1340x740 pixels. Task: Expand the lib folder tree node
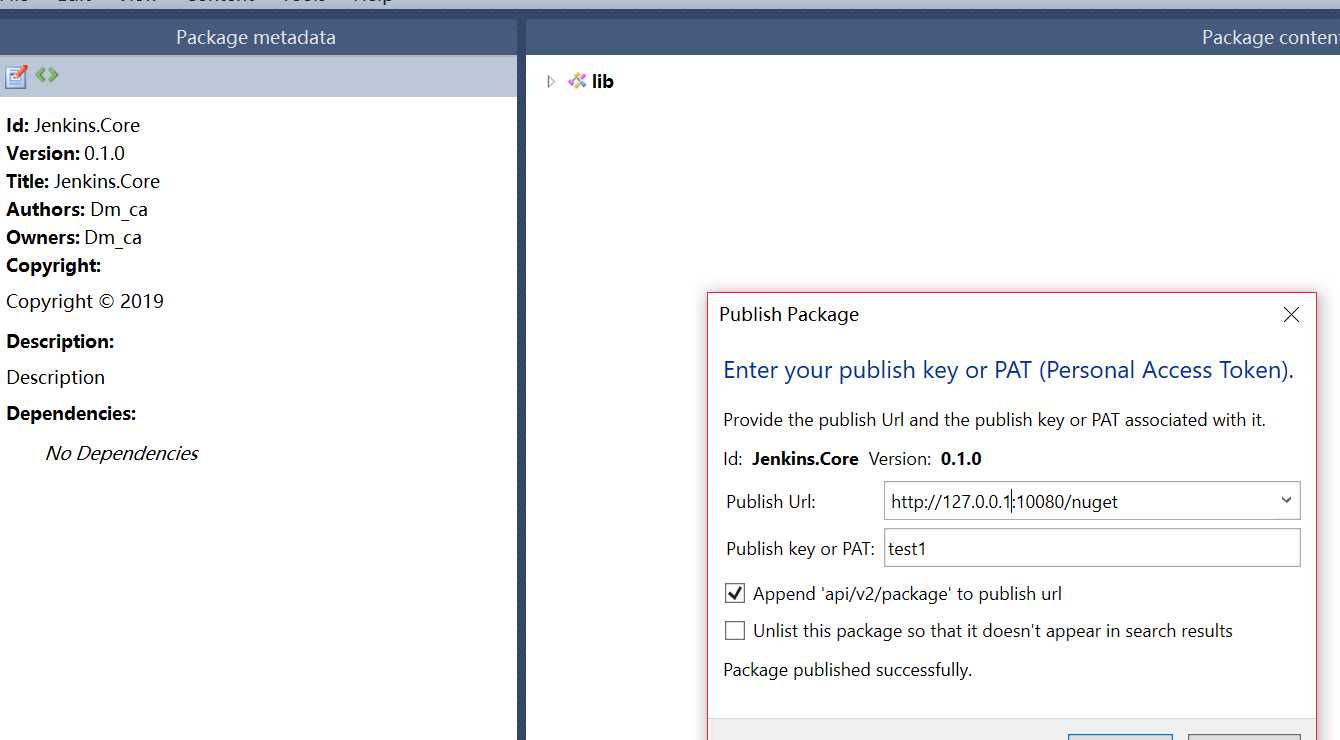(550, 82)
